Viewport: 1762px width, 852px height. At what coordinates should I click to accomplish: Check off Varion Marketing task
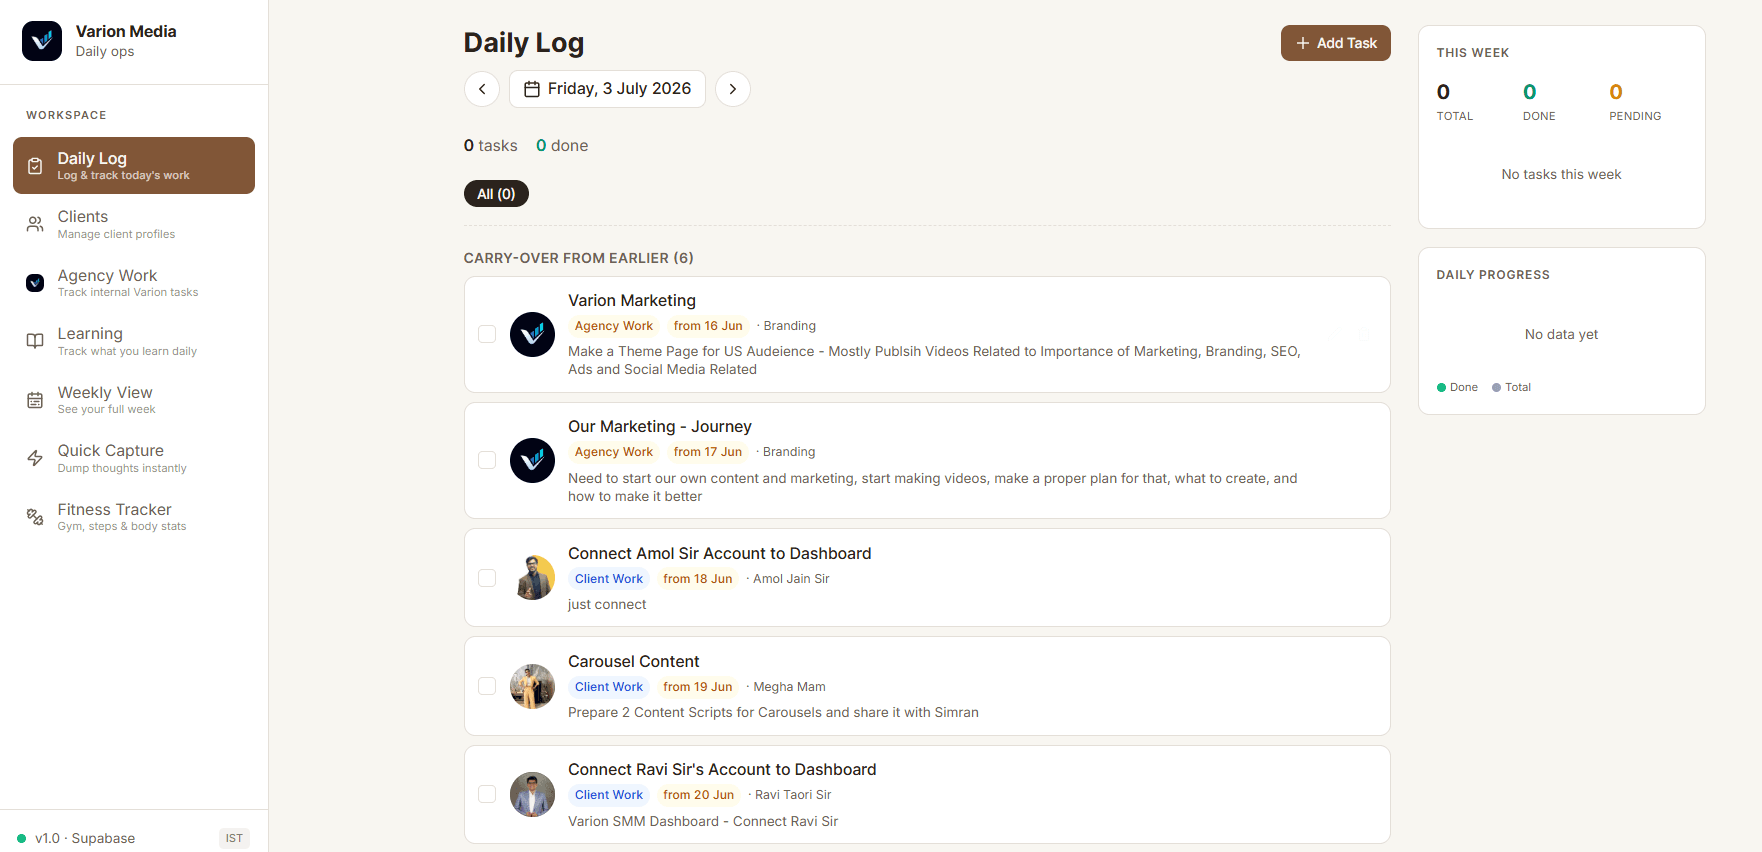(487, 334)
